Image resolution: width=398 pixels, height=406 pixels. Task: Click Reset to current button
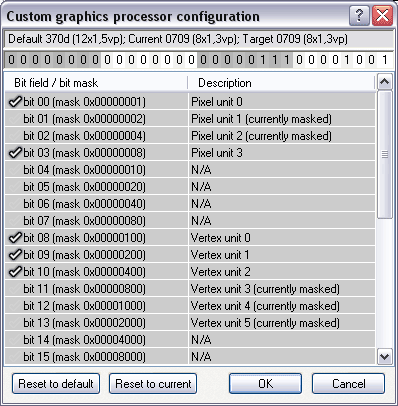pyautogui.click(x=153, y=384)
